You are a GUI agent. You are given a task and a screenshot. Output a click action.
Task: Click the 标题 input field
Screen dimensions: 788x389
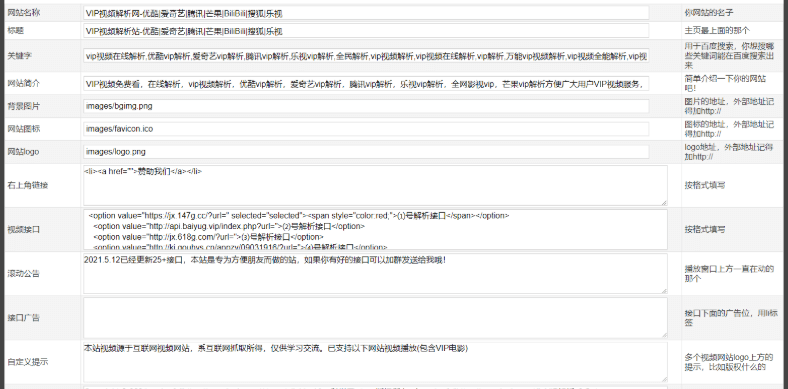366,31
